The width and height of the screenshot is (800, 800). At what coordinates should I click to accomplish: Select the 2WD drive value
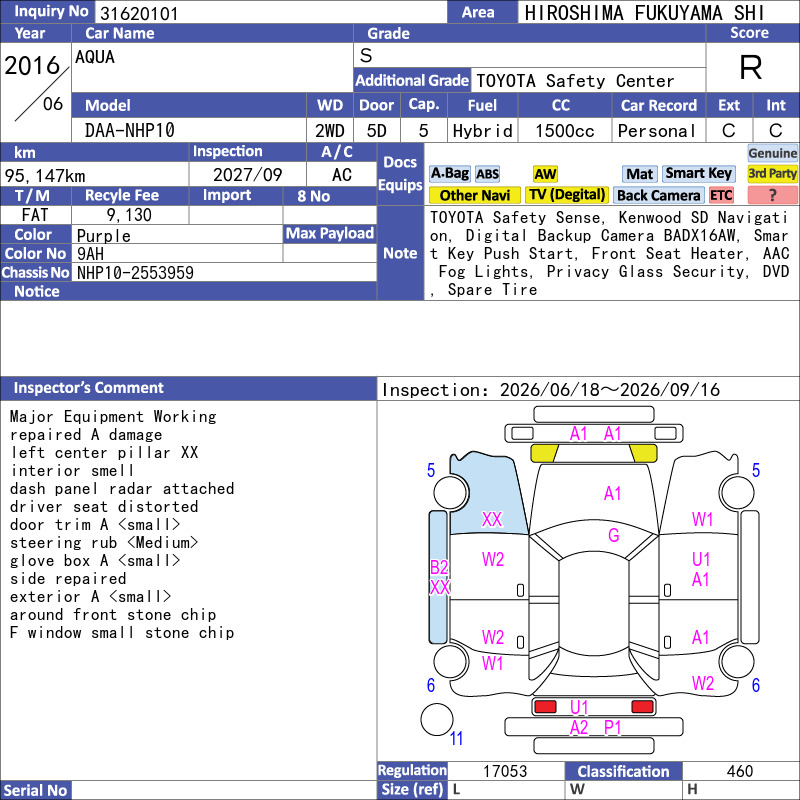[330, 131]
